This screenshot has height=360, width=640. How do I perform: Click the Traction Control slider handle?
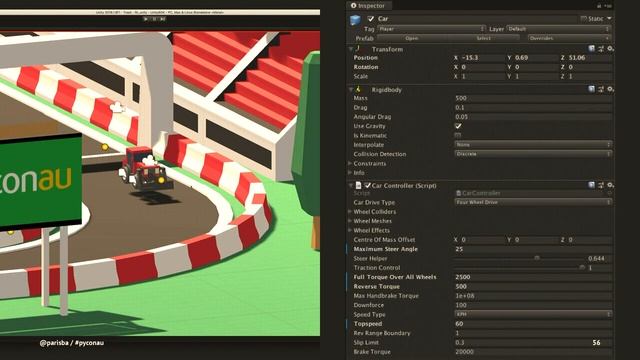[582, 267]
